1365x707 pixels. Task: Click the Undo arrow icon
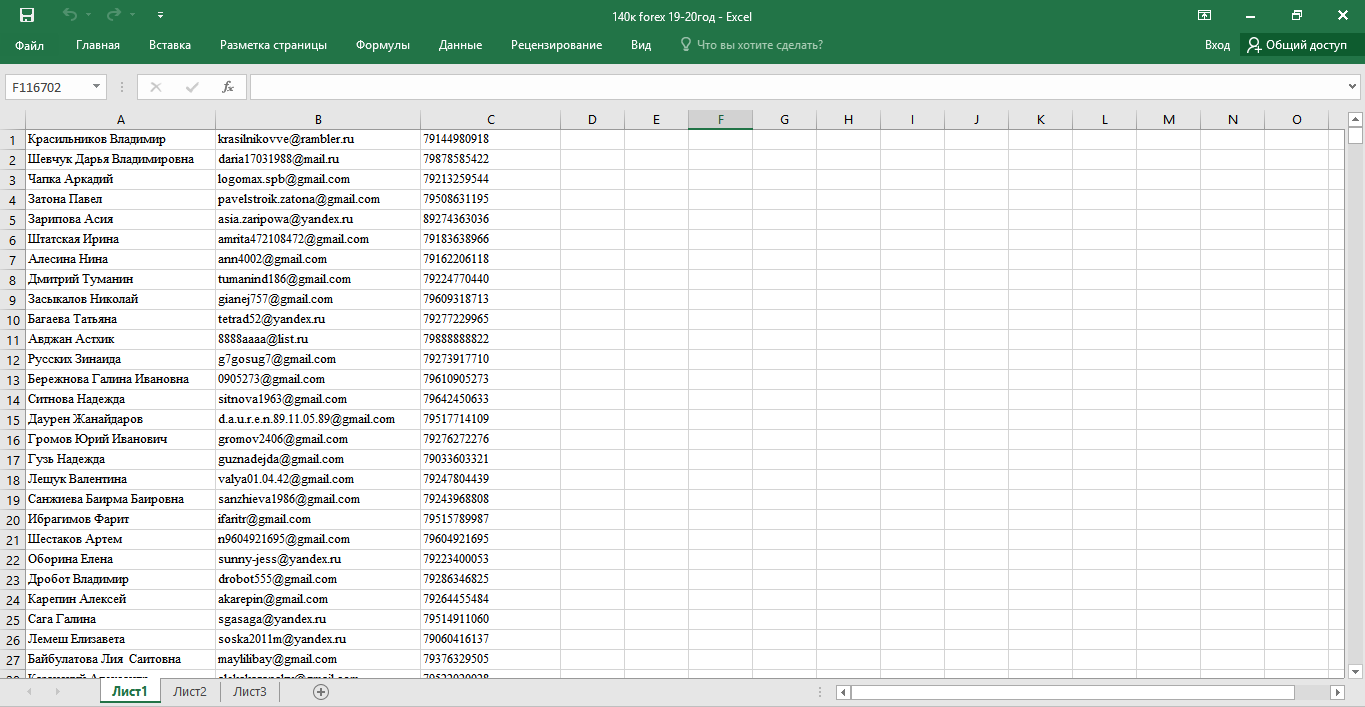click(69, 16)
